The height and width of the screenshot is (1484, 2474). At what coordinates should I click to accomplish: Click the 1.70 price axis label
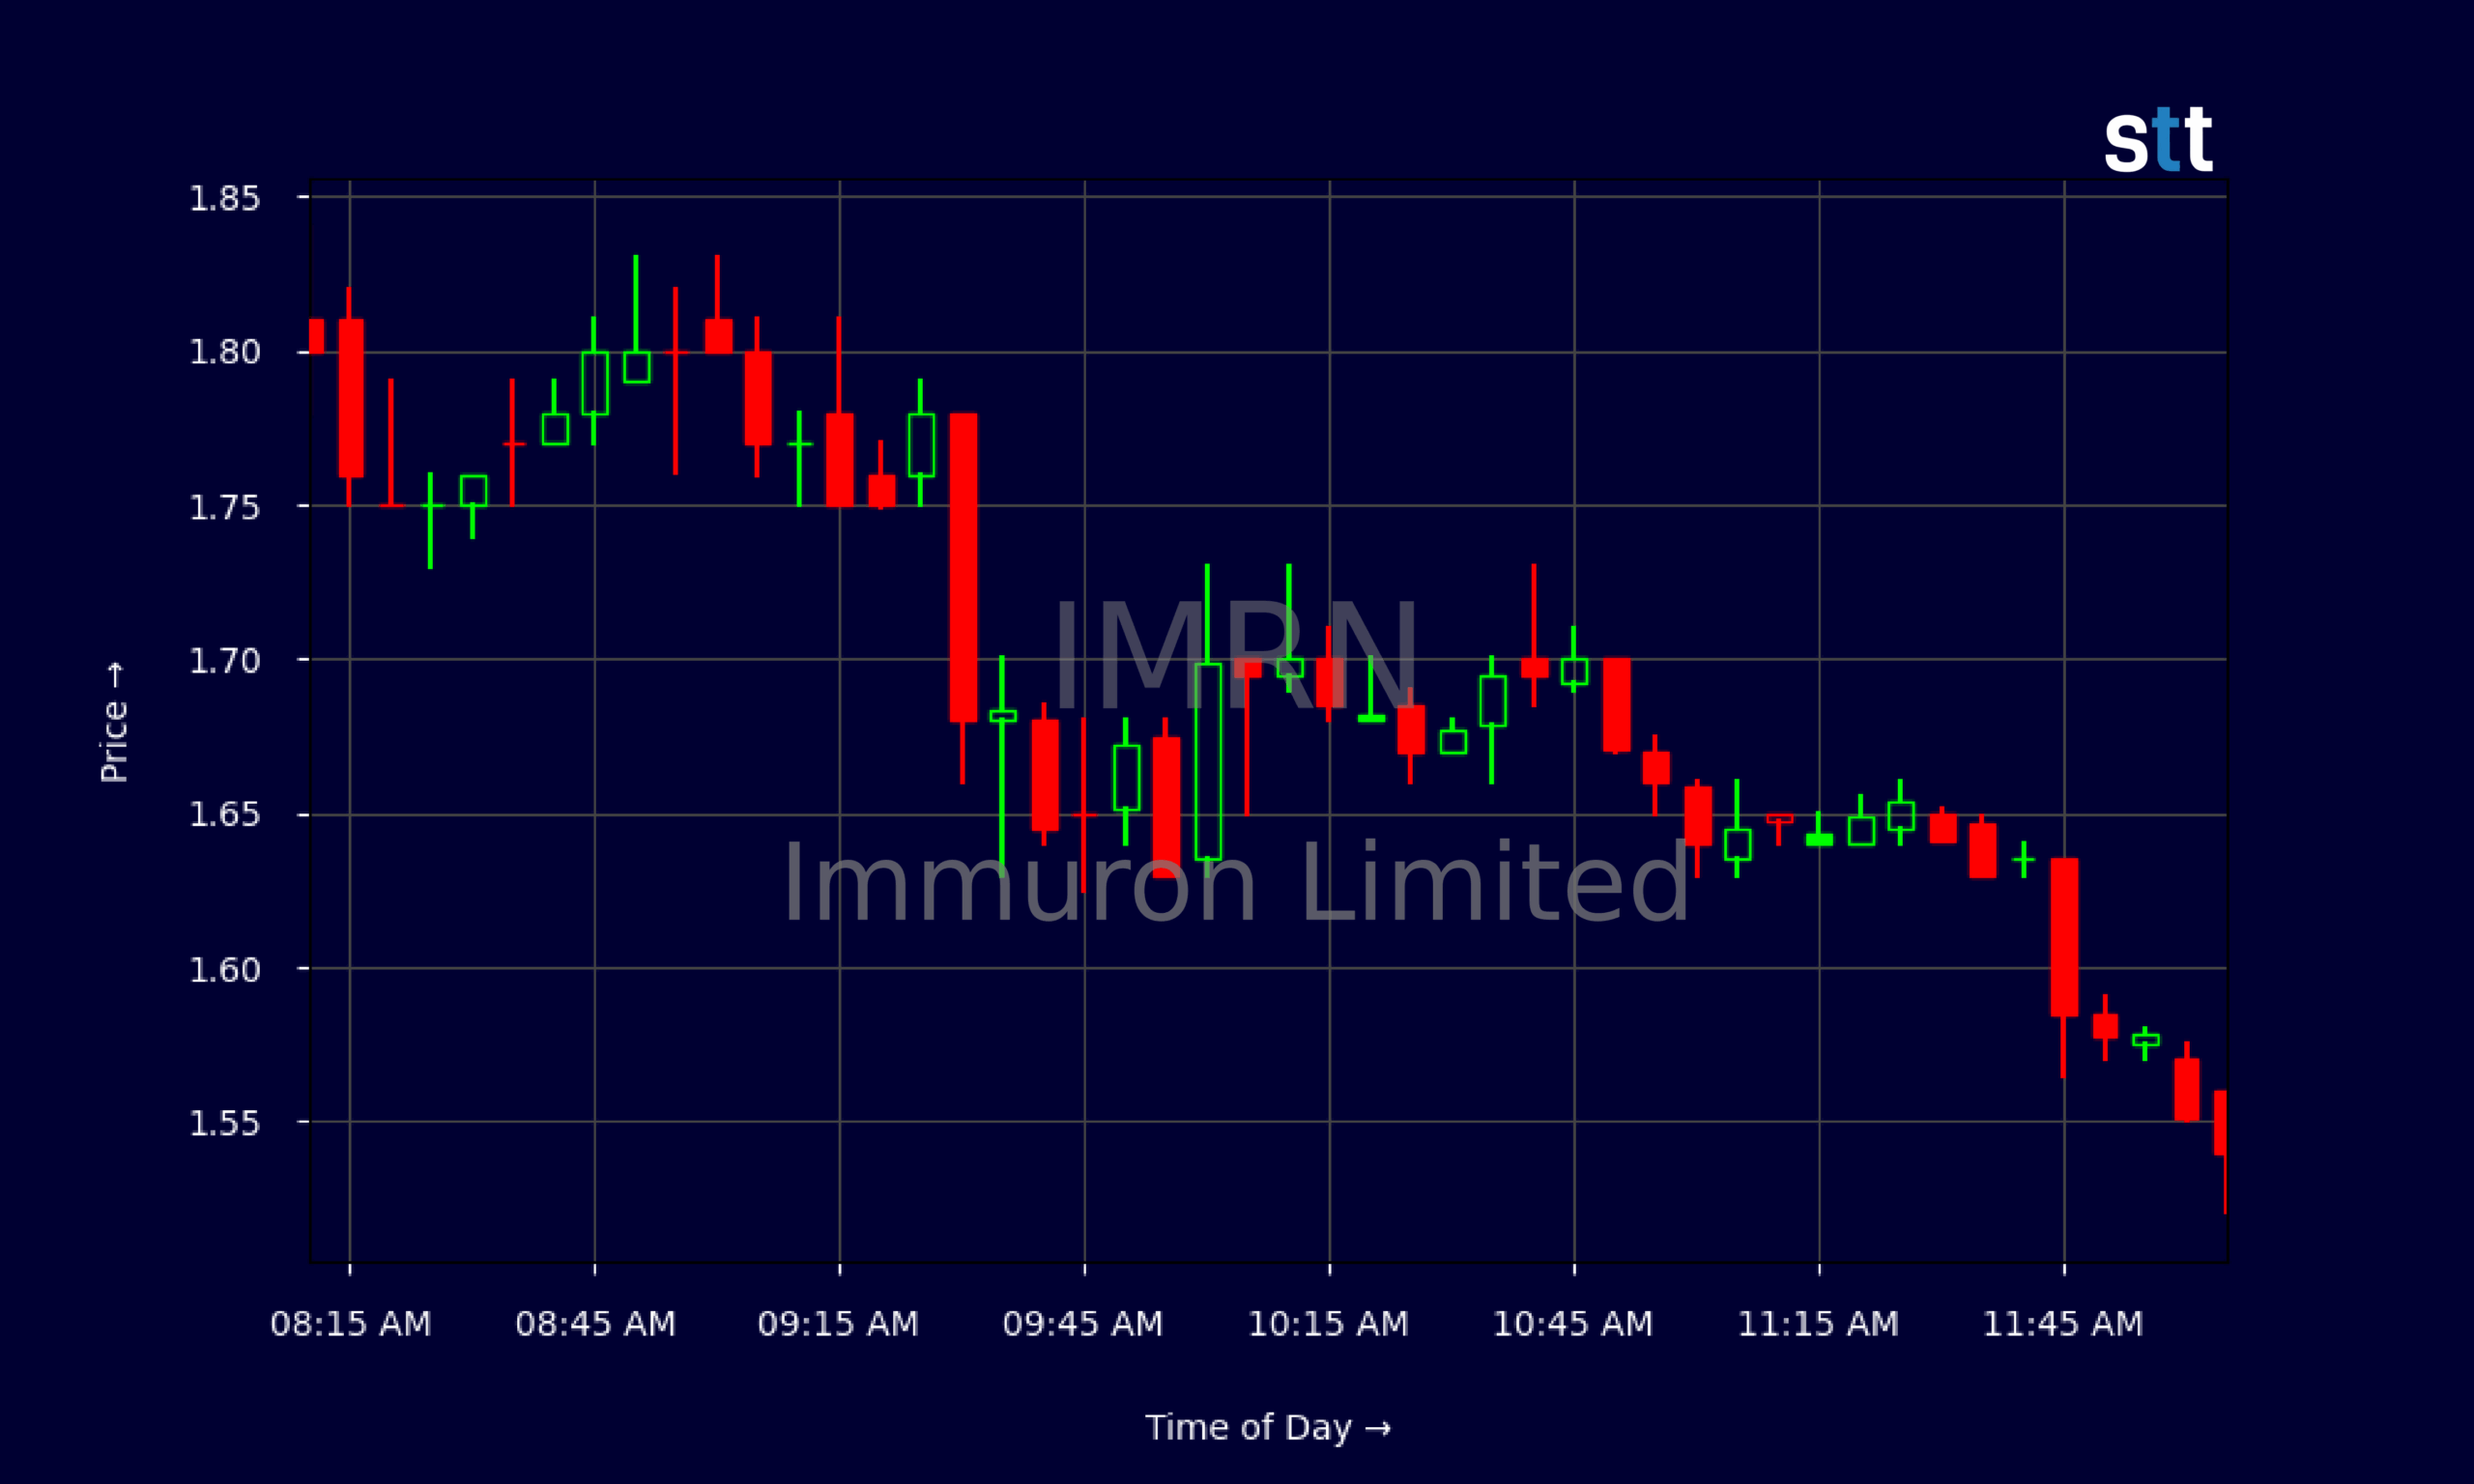(225, 661)
